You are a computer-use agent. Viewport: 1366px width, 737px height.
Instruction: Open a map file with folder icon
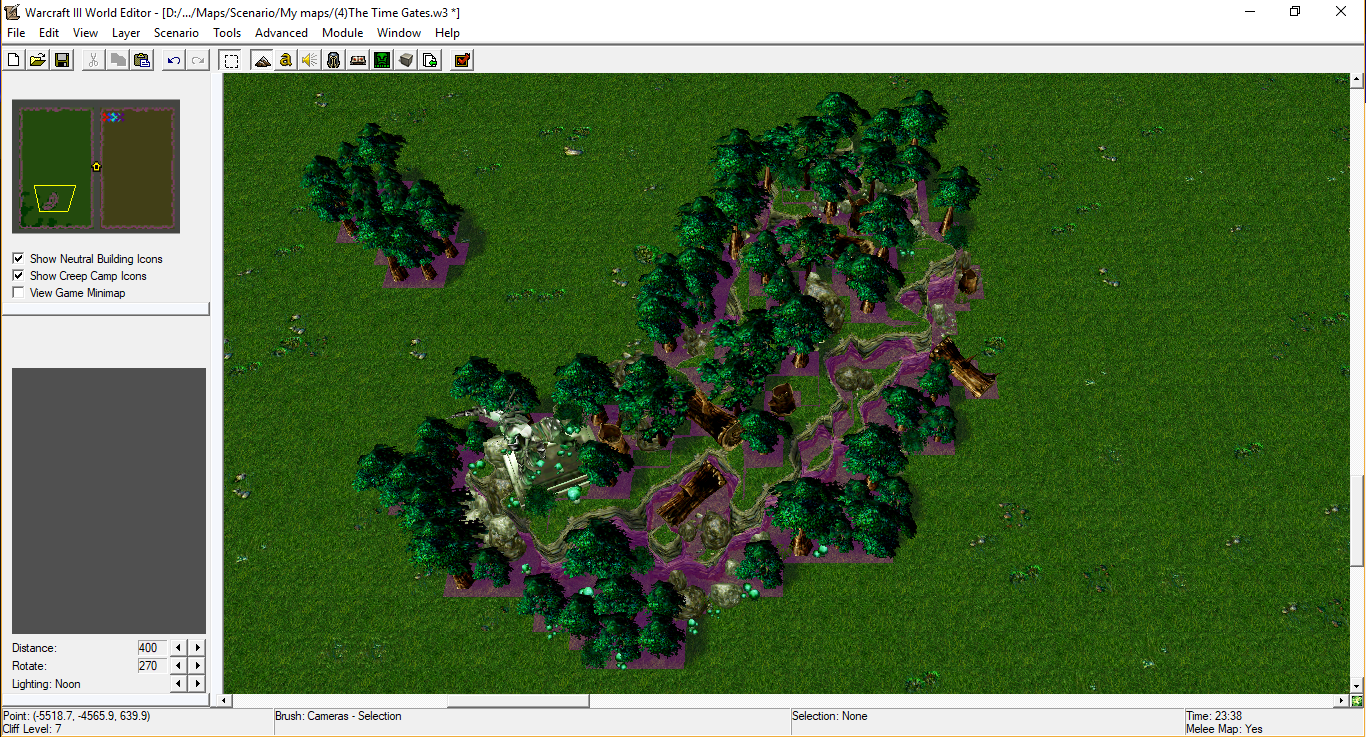pyautogui.click(x=38, y=60)
